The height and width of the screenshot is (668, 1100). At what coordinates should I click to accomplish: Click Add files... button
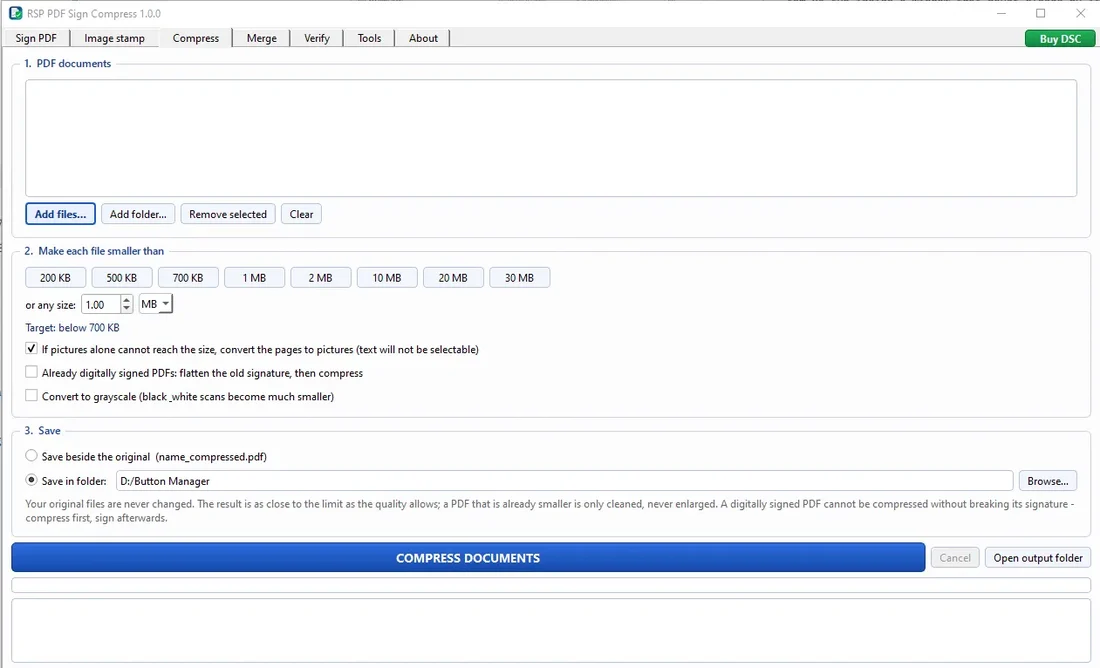coord(60,214)
